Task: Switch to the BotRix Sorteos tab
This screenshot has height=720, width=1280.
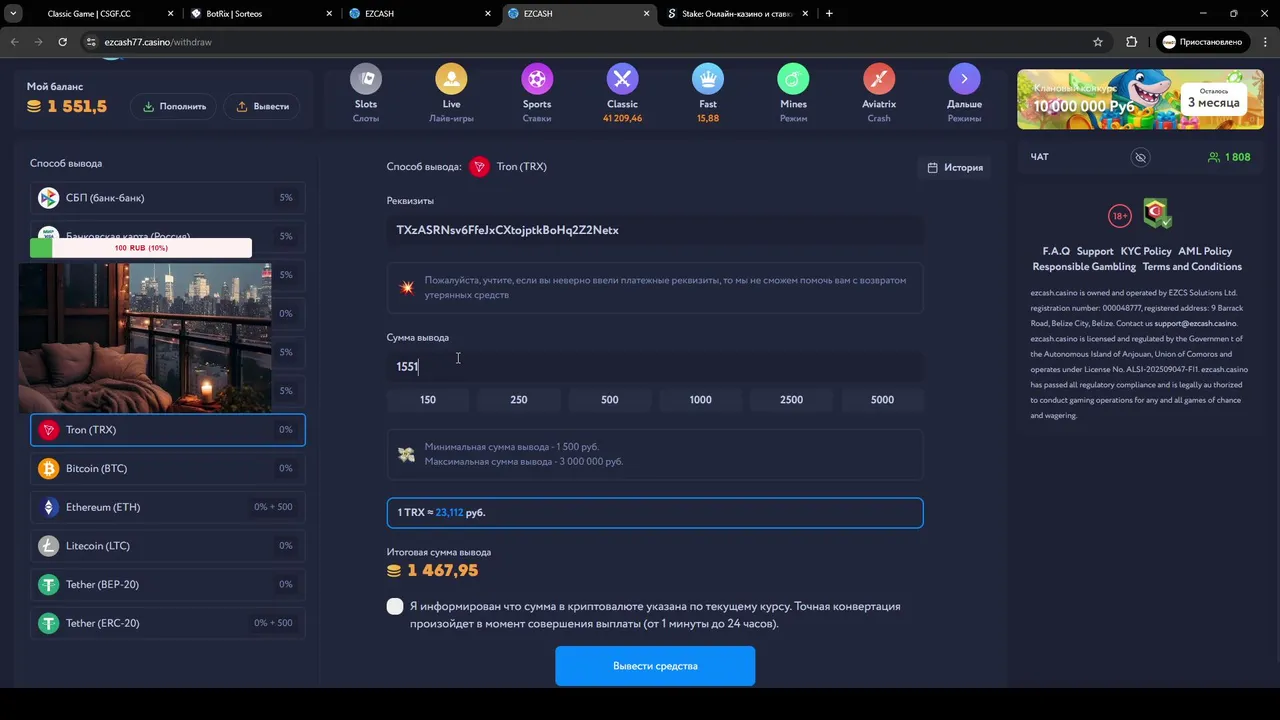Action: (262, 14)
